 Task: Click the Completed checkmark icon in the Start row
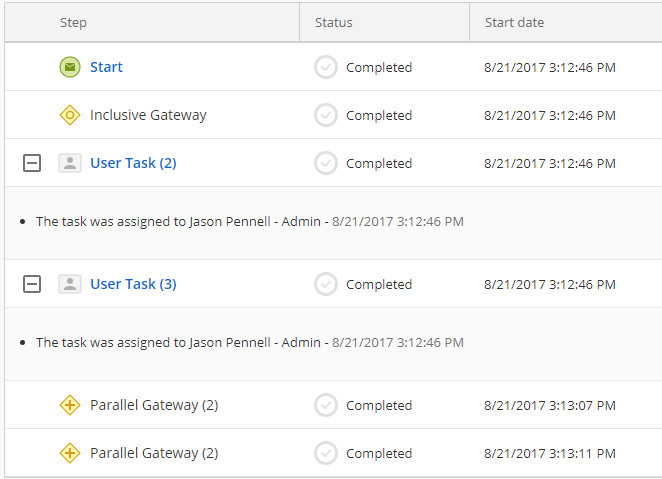click(326, 67)
